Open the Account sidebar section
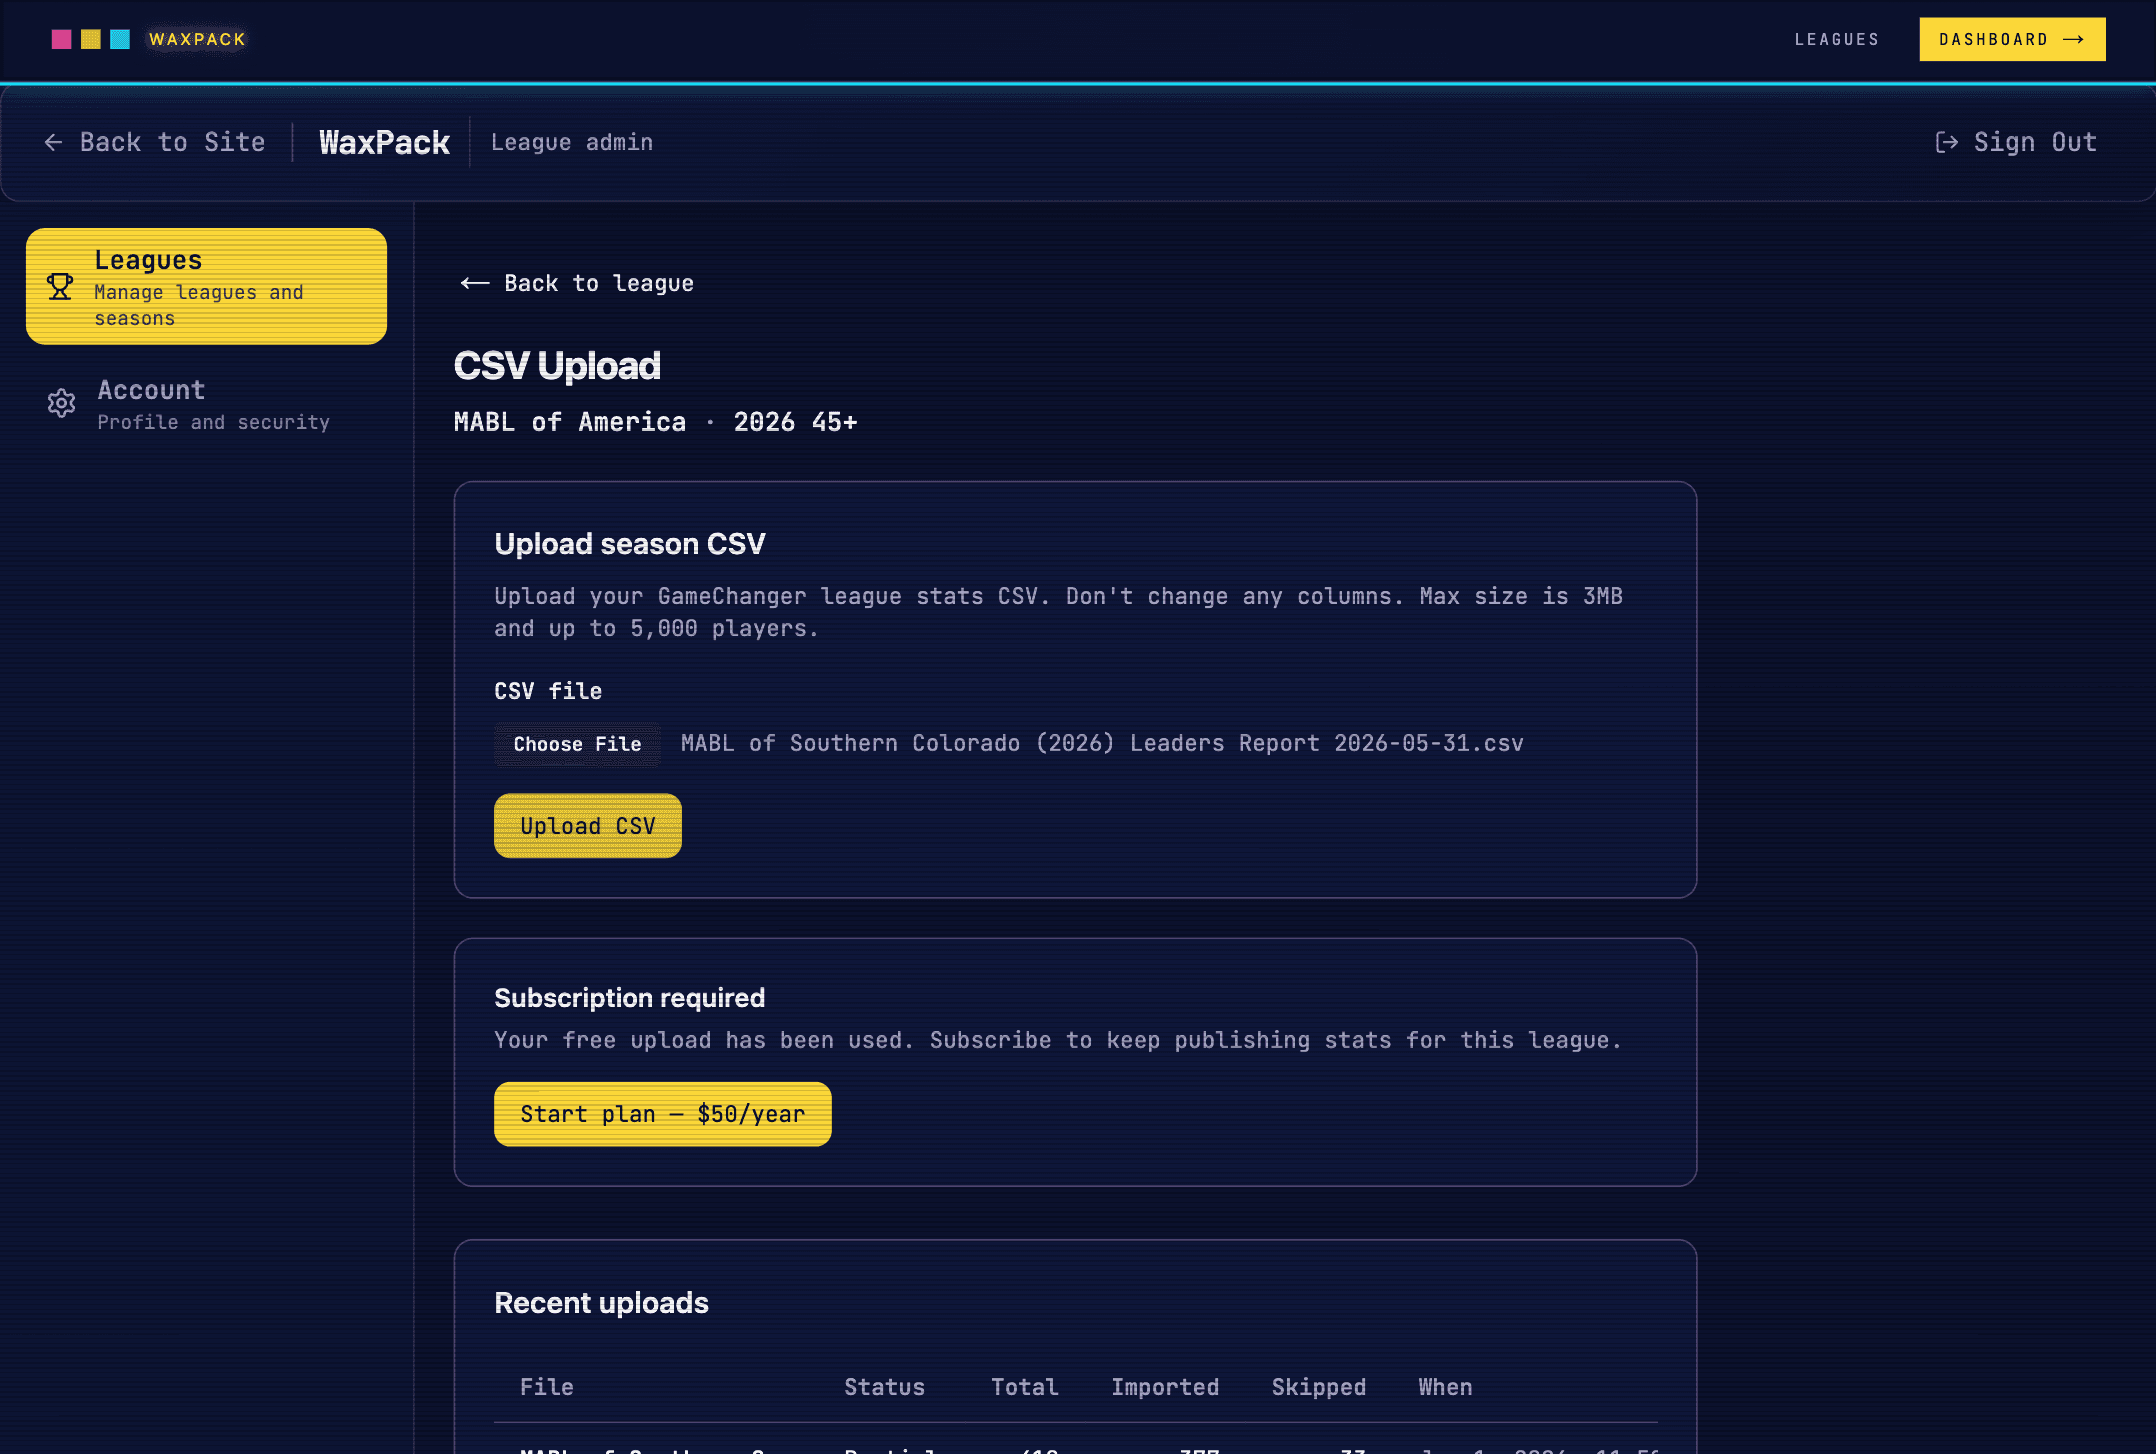The width and height of the screenshot is (2156, 1454). [206, 404]
